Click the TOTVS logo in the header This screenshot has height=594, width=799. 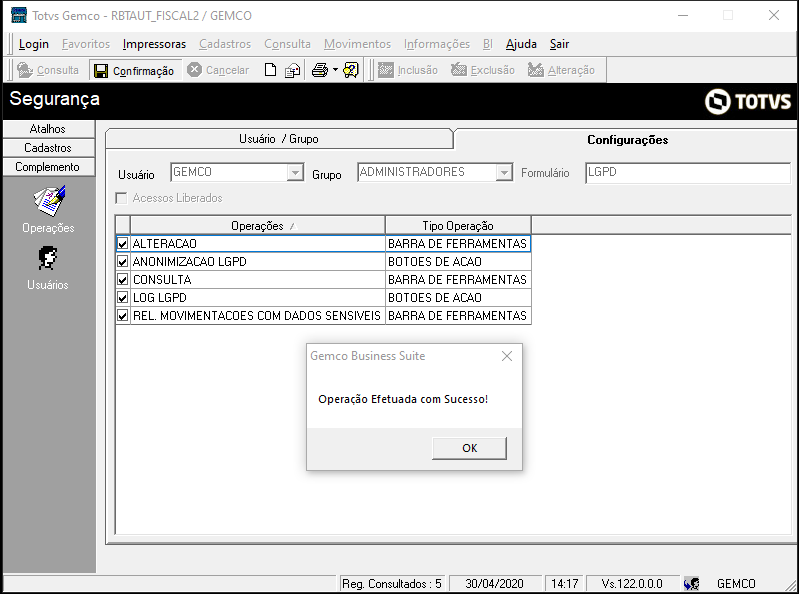[x=748, y=101]
